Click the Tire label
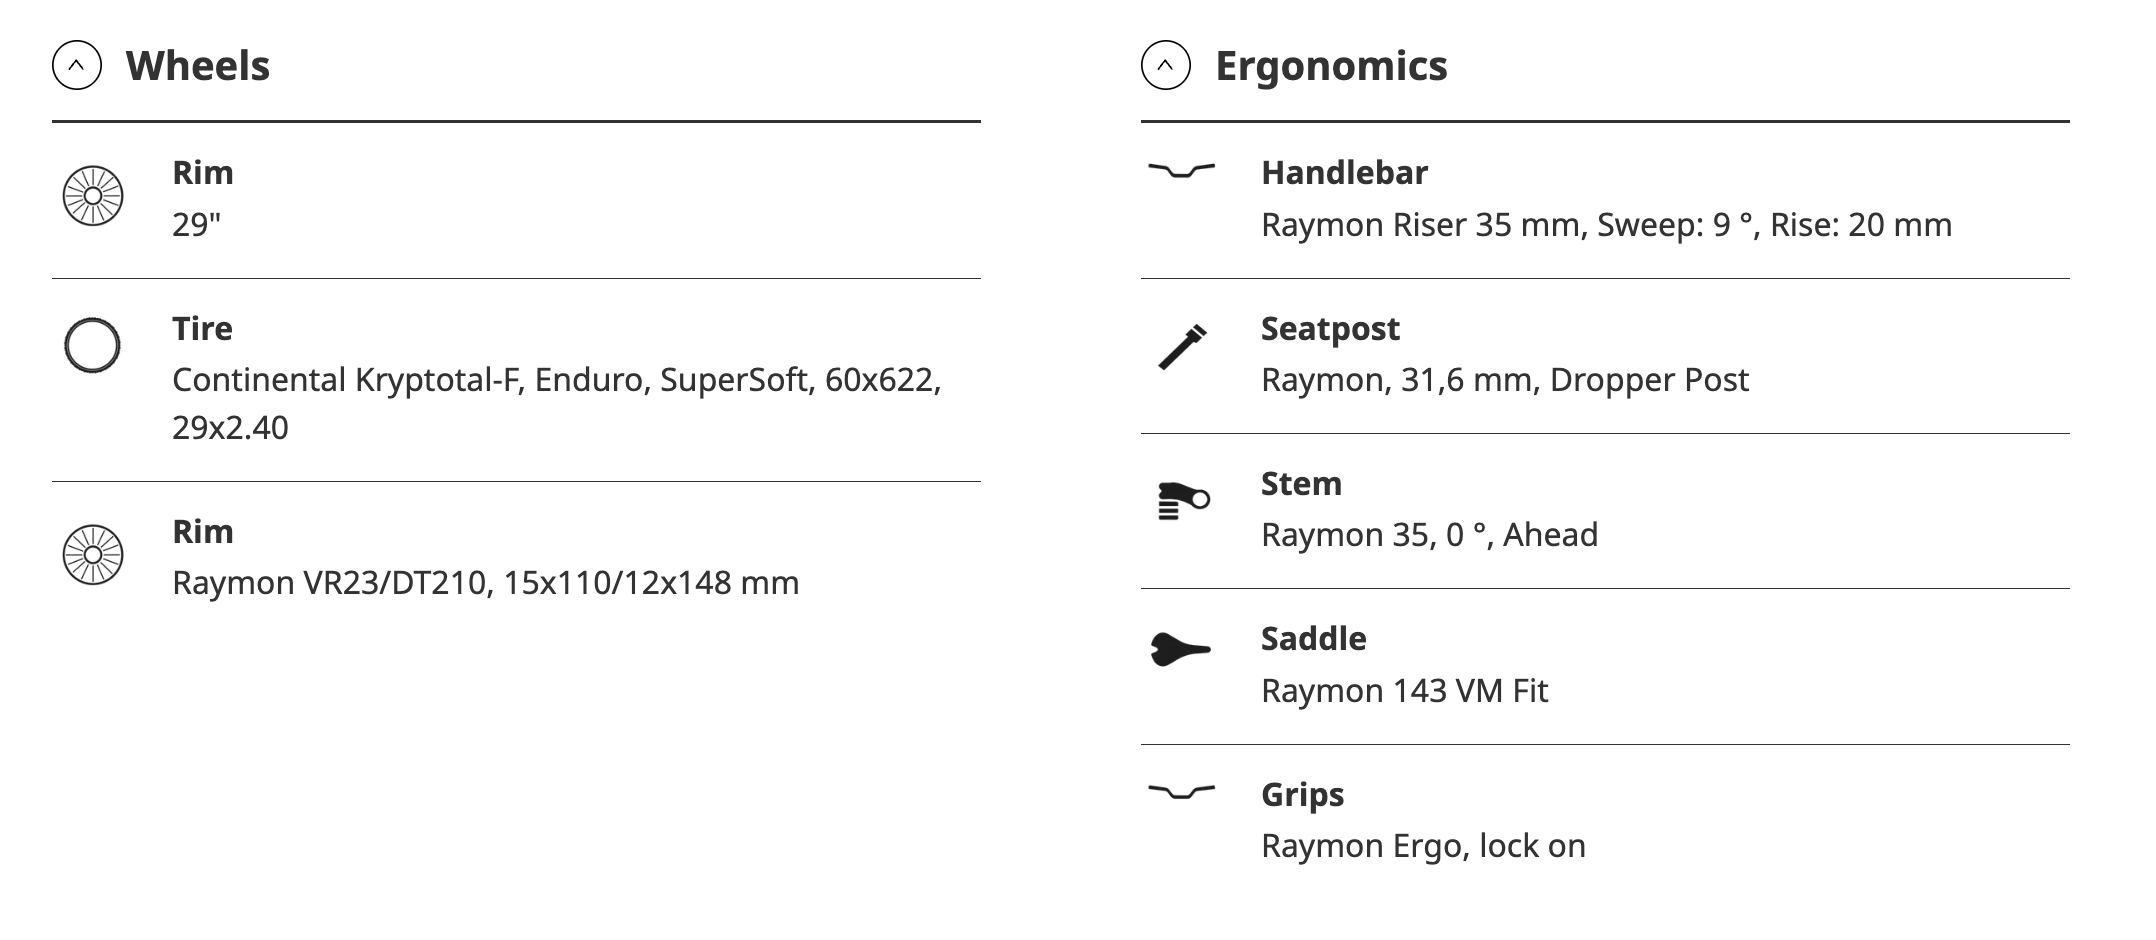The width and height of the screenshot is (2156, 940). pos(202,329)
